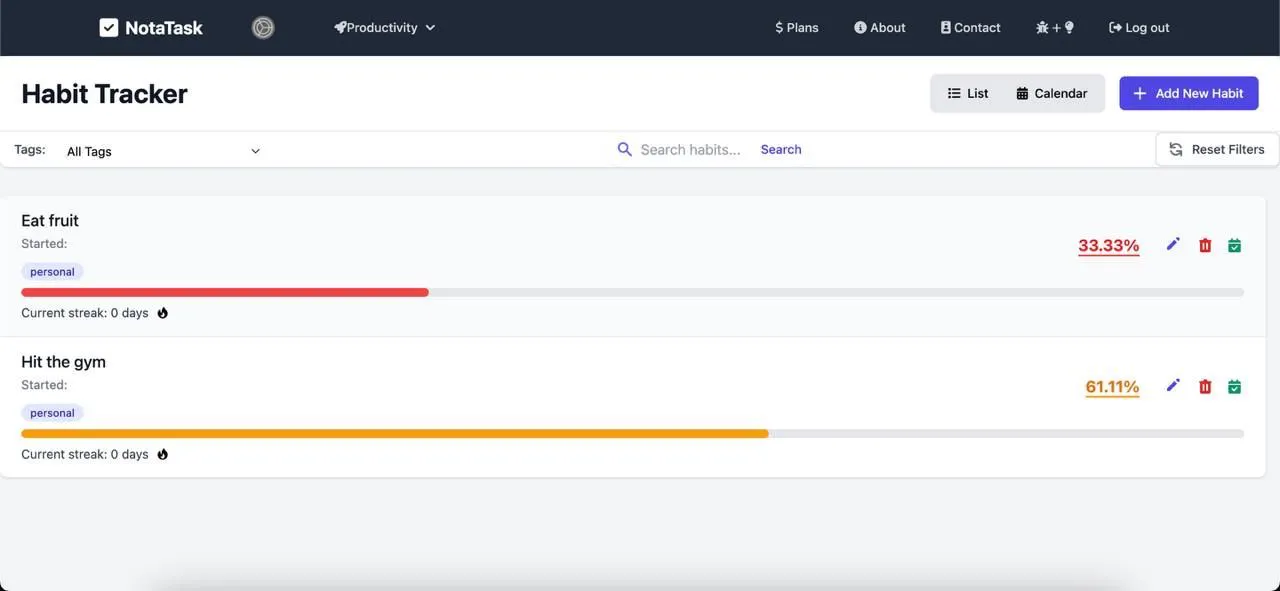
Task: Click the Habit Tracker heading
Action: (104, 94)
